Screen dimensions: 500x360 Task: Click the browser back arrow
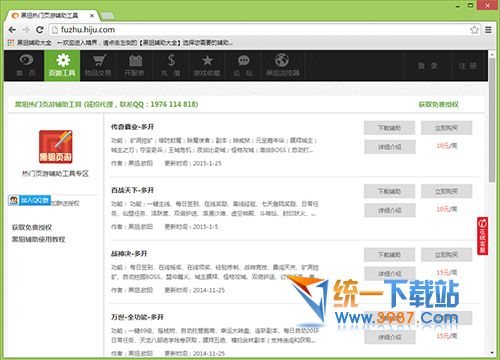point(12,30)
